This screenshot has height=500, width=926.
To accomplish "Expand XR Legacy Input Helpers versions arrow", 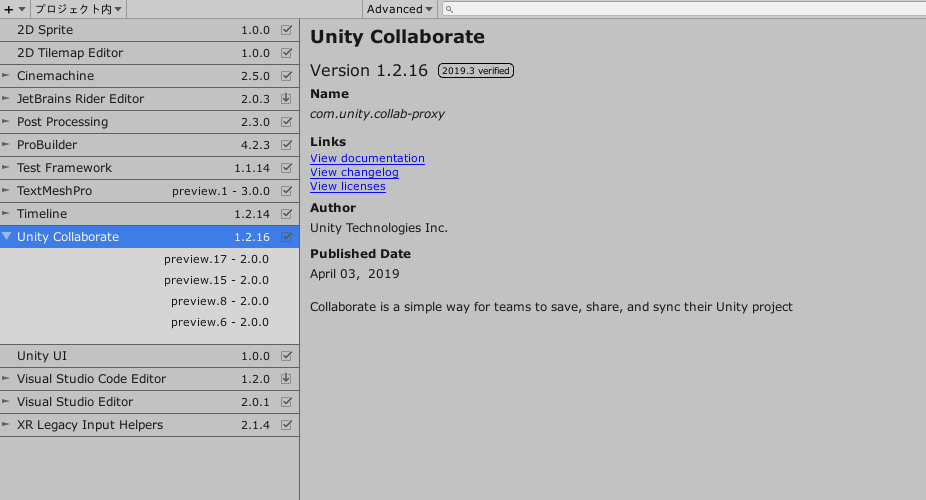I will [x=6, y=424].
